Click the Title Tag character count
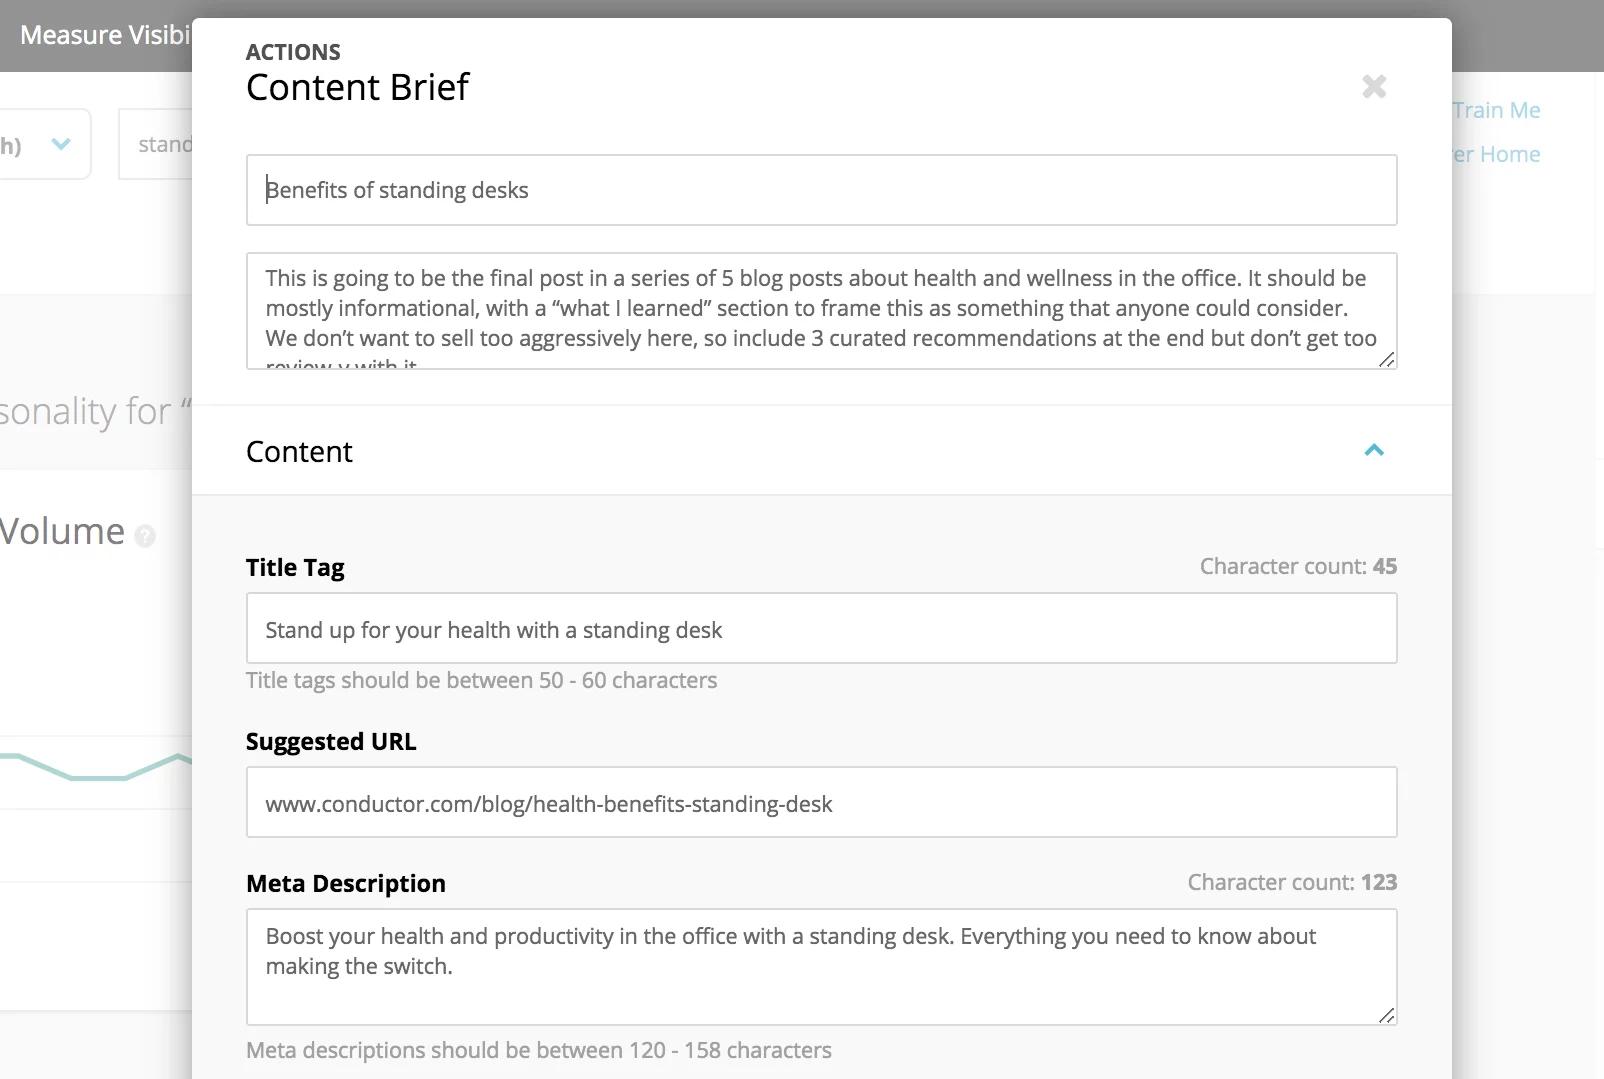The width and height of the screenshot is (1604, 1079). [x=1297, y=566]
